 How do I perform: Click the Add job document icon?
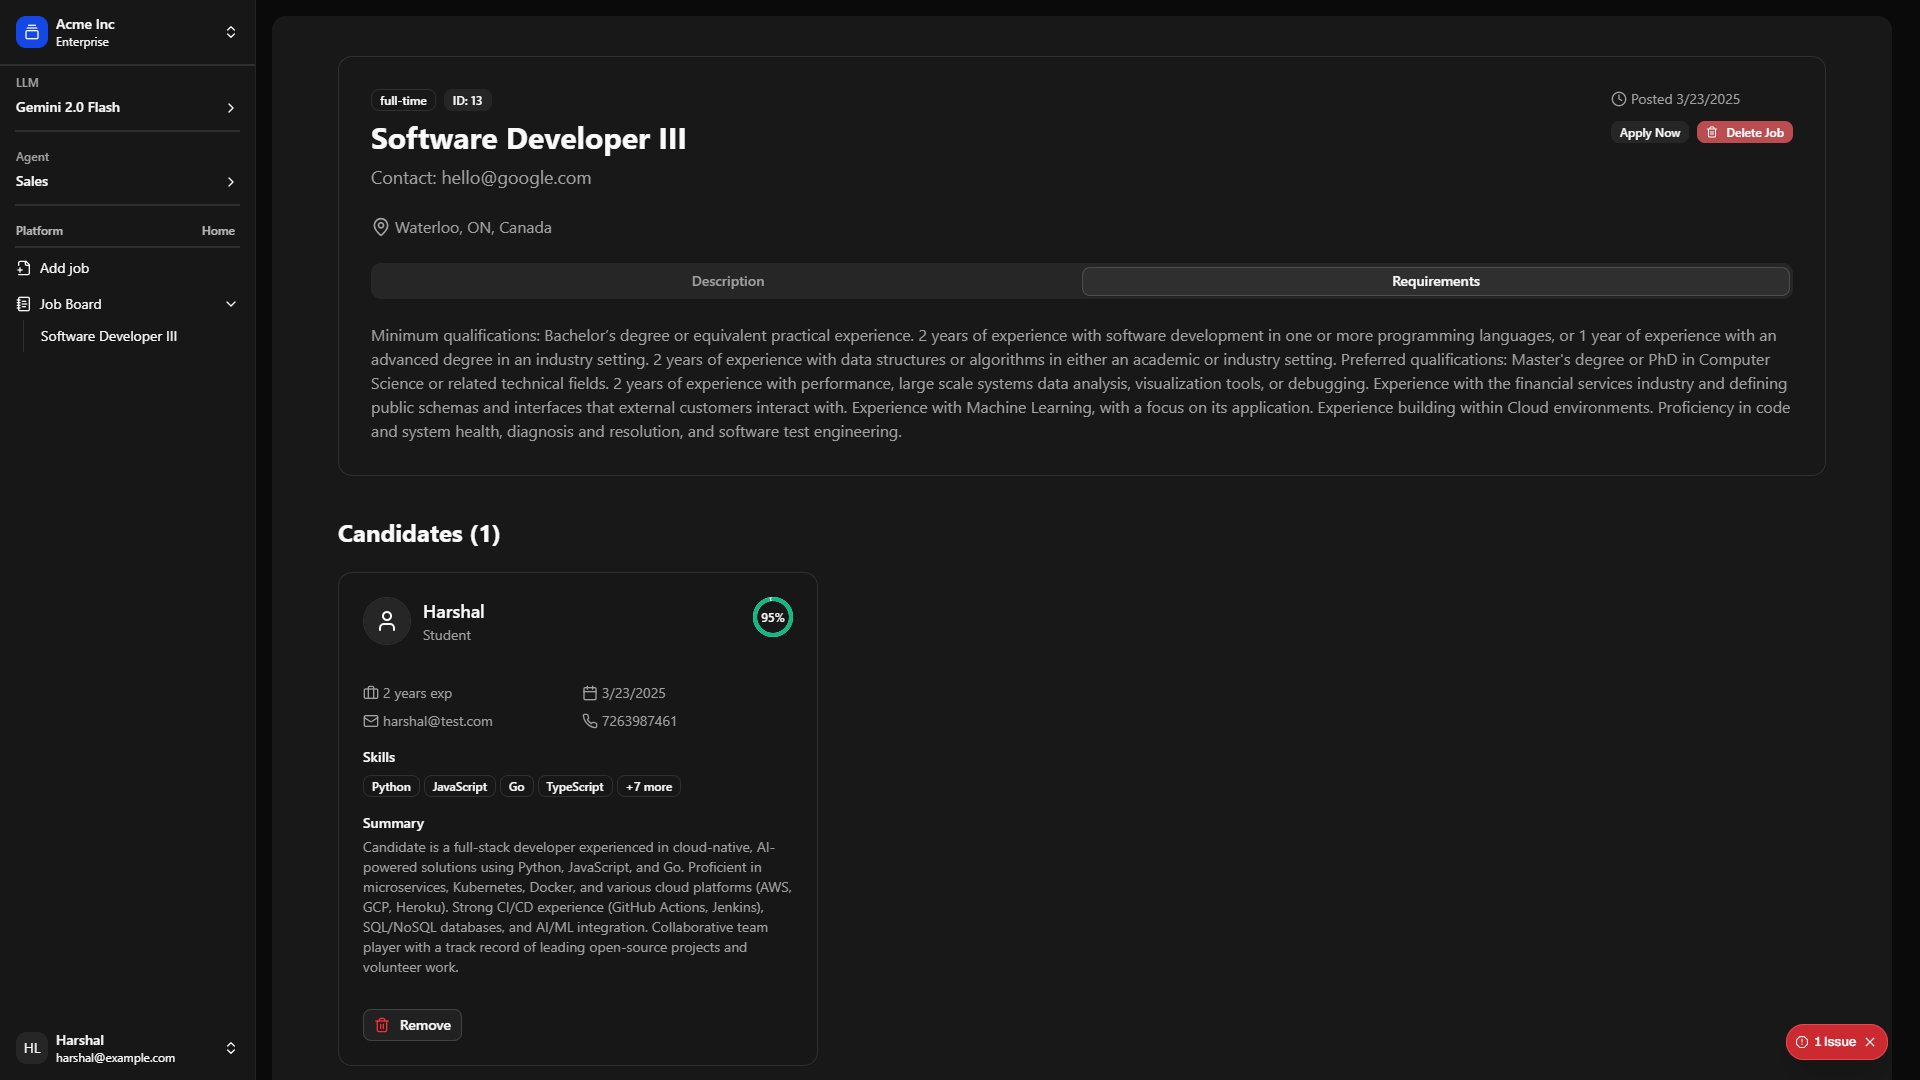(24, 268)
